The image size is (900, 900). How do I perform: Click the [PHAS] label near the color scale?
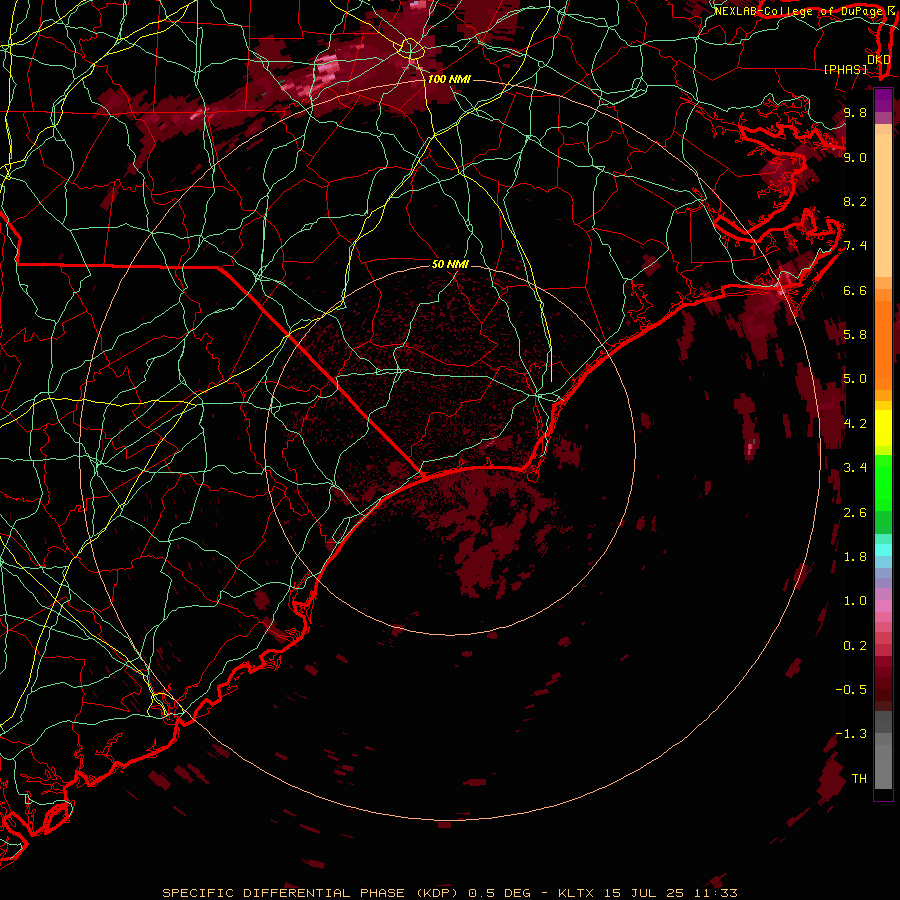845,69
